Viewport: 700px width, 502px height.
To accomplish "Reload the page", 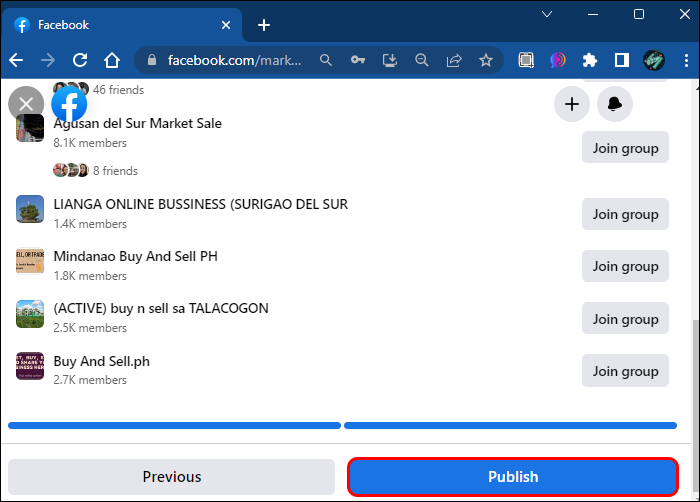I will point(80,60).
